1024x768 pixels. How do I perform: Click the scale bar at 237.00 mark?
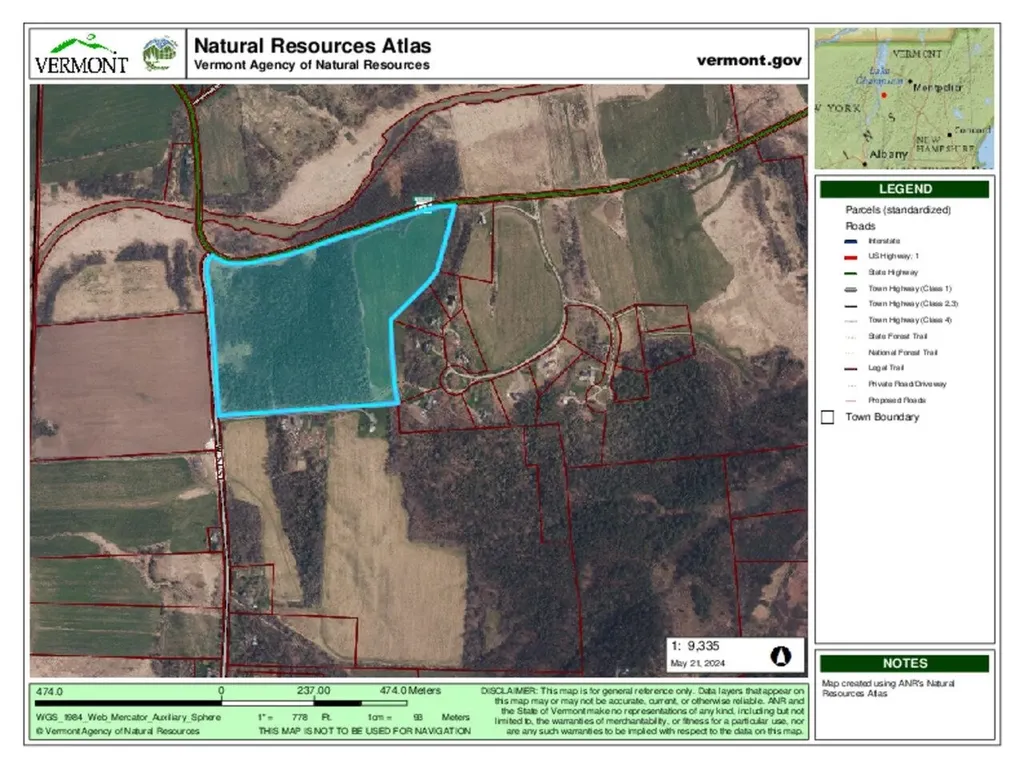coord(313,703)
